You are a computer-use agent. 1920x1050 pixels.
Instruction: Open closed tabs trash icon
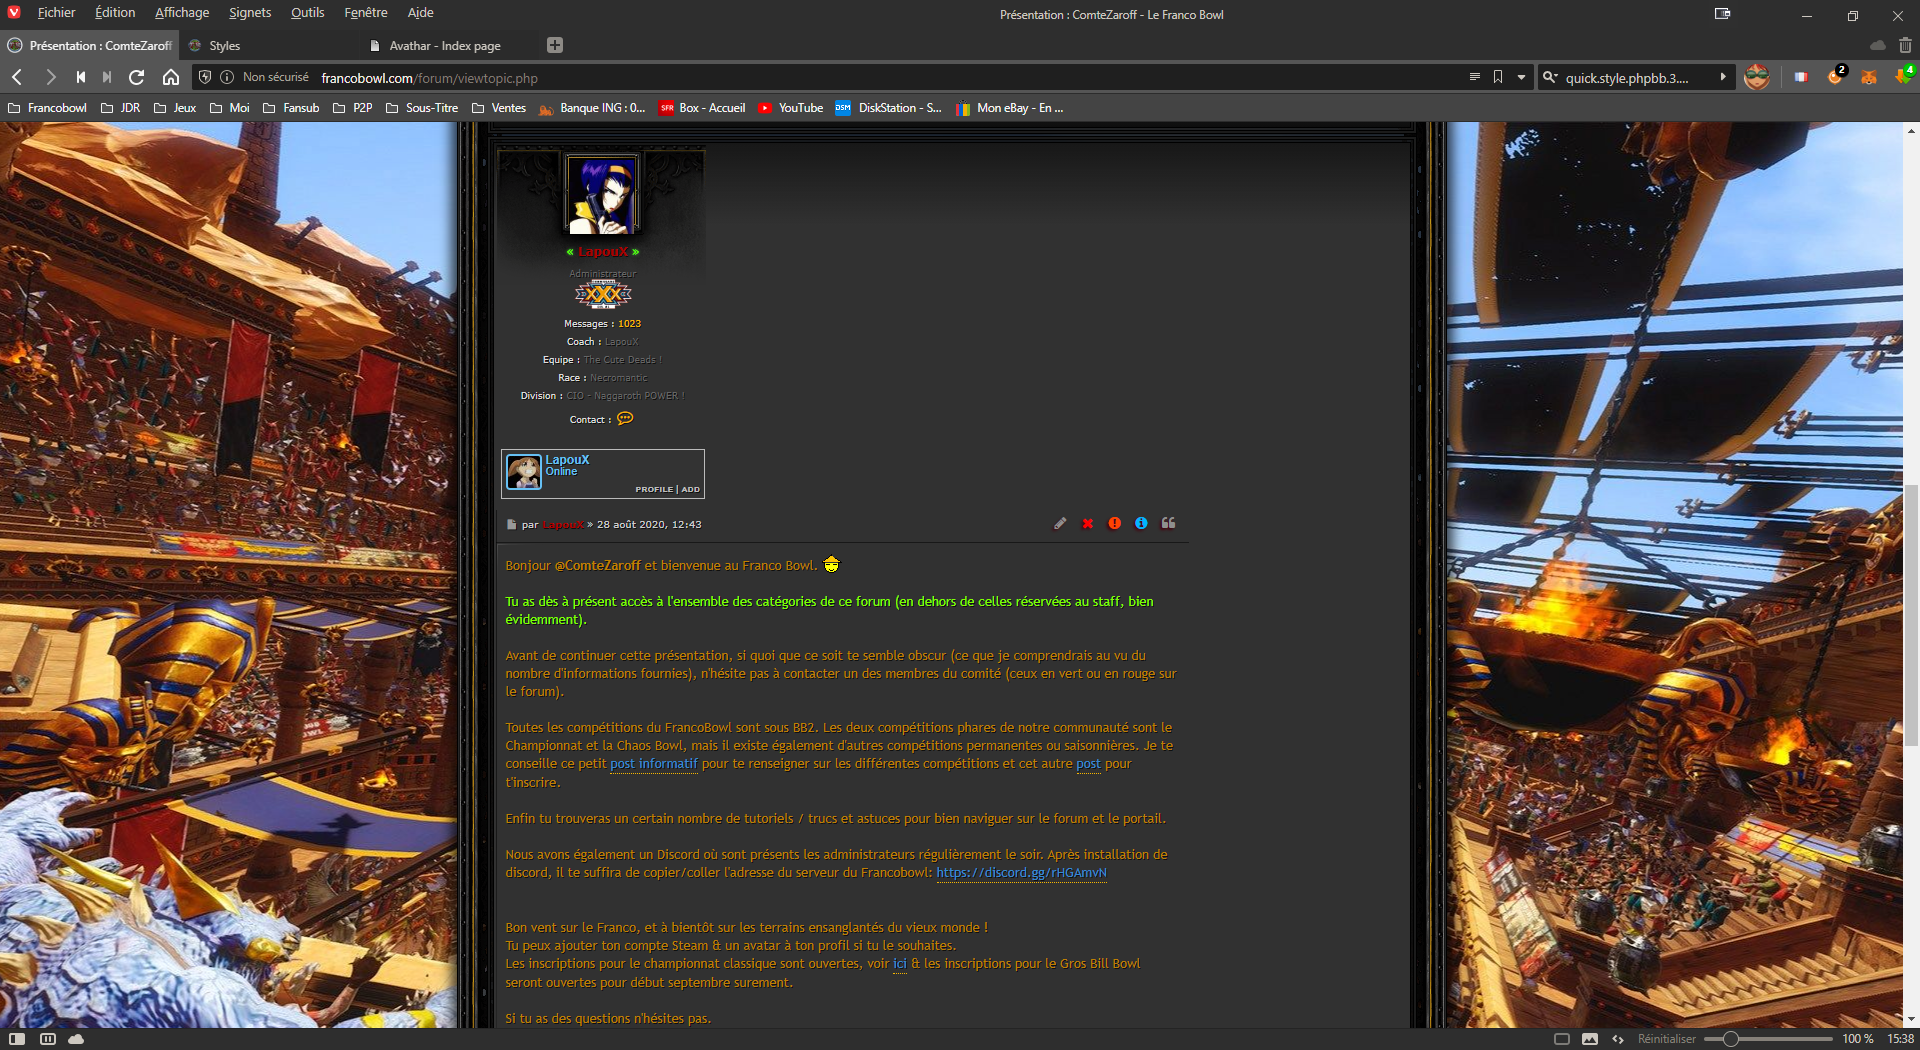pyautogui.click(x=1905, y=45)
